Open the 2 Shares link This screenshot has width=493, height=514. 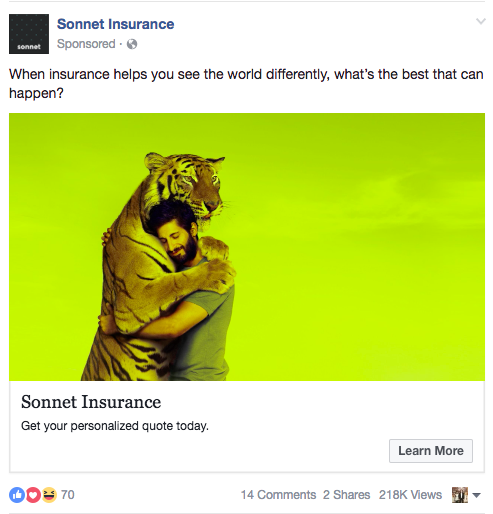point(346,495)
